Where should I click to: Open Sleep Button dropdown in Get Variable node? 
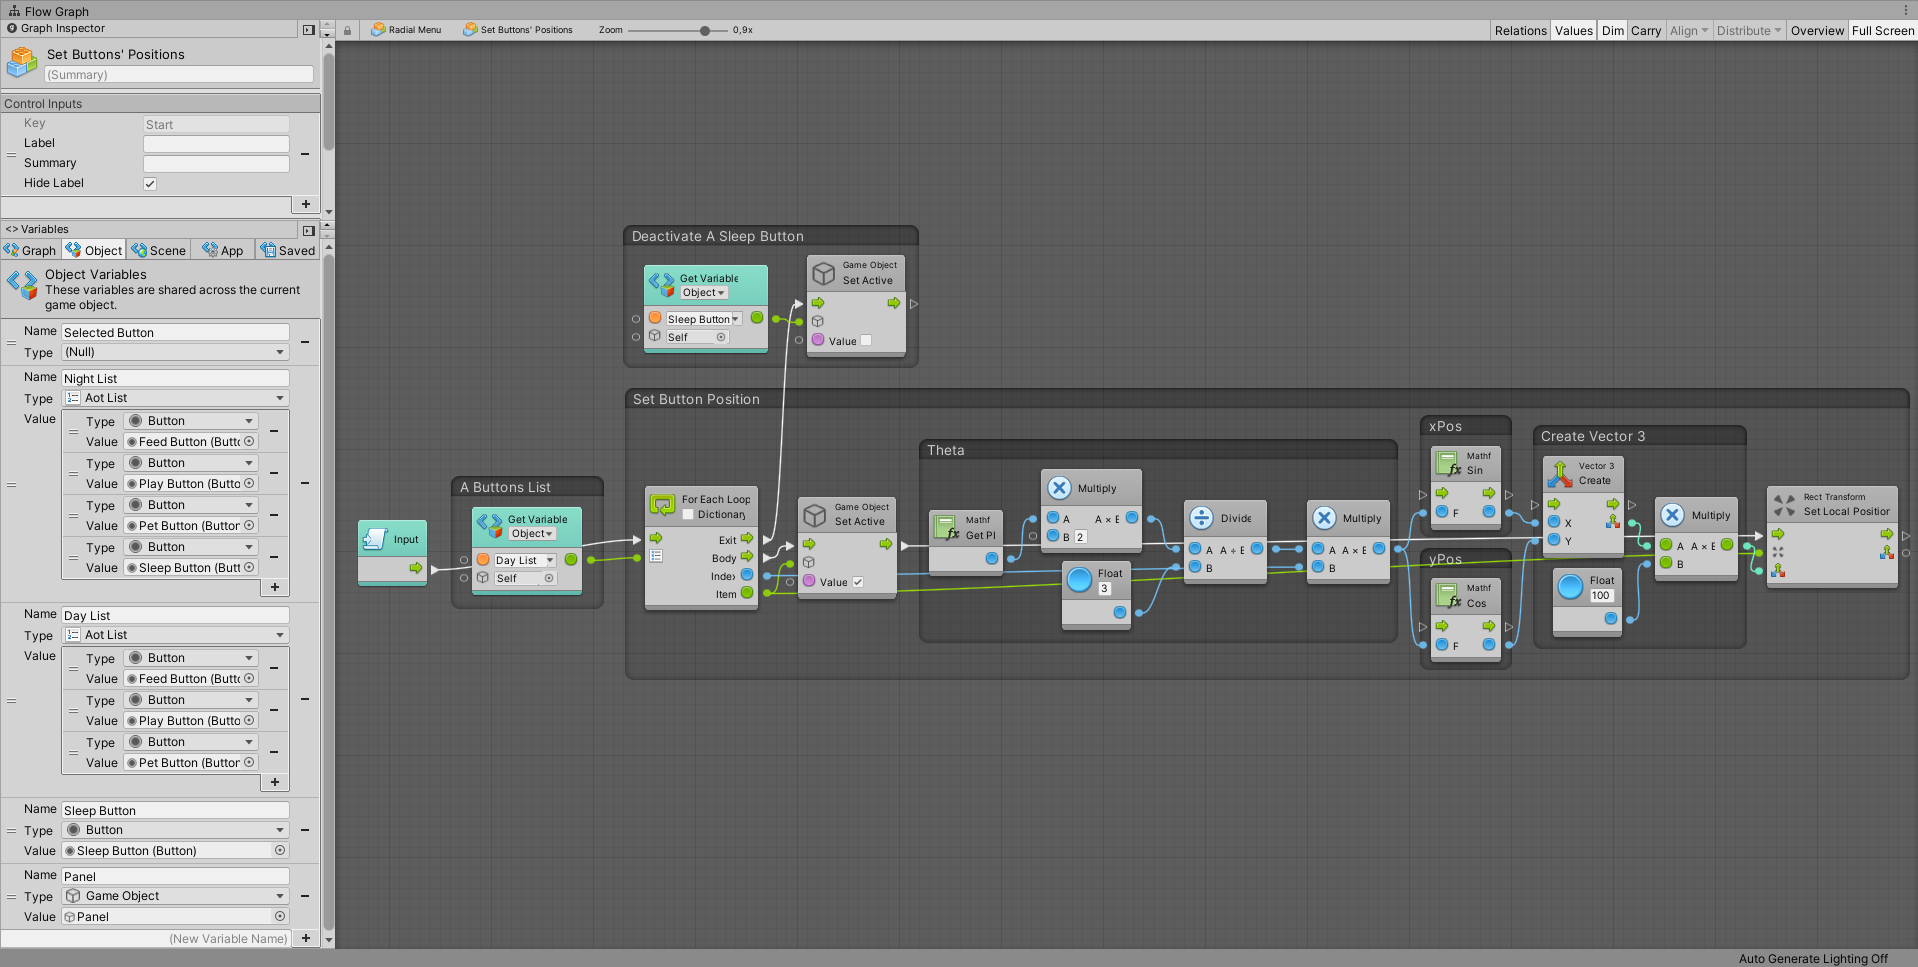(704, 319)
